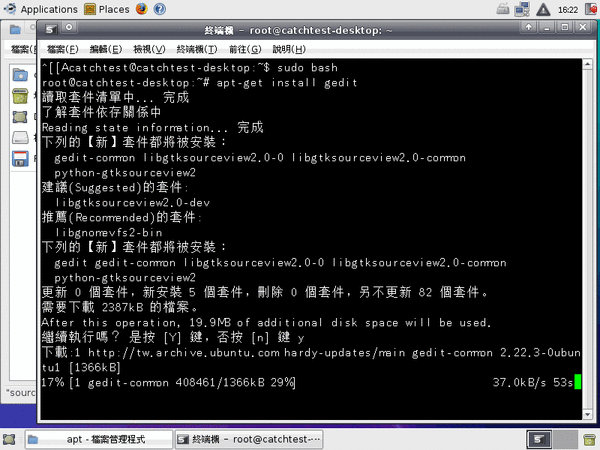Viewport: 600px width, 450px height.
Task: Click the 'libgnomevfs2-bin' recommended package text
Action: tap(109, 232)
